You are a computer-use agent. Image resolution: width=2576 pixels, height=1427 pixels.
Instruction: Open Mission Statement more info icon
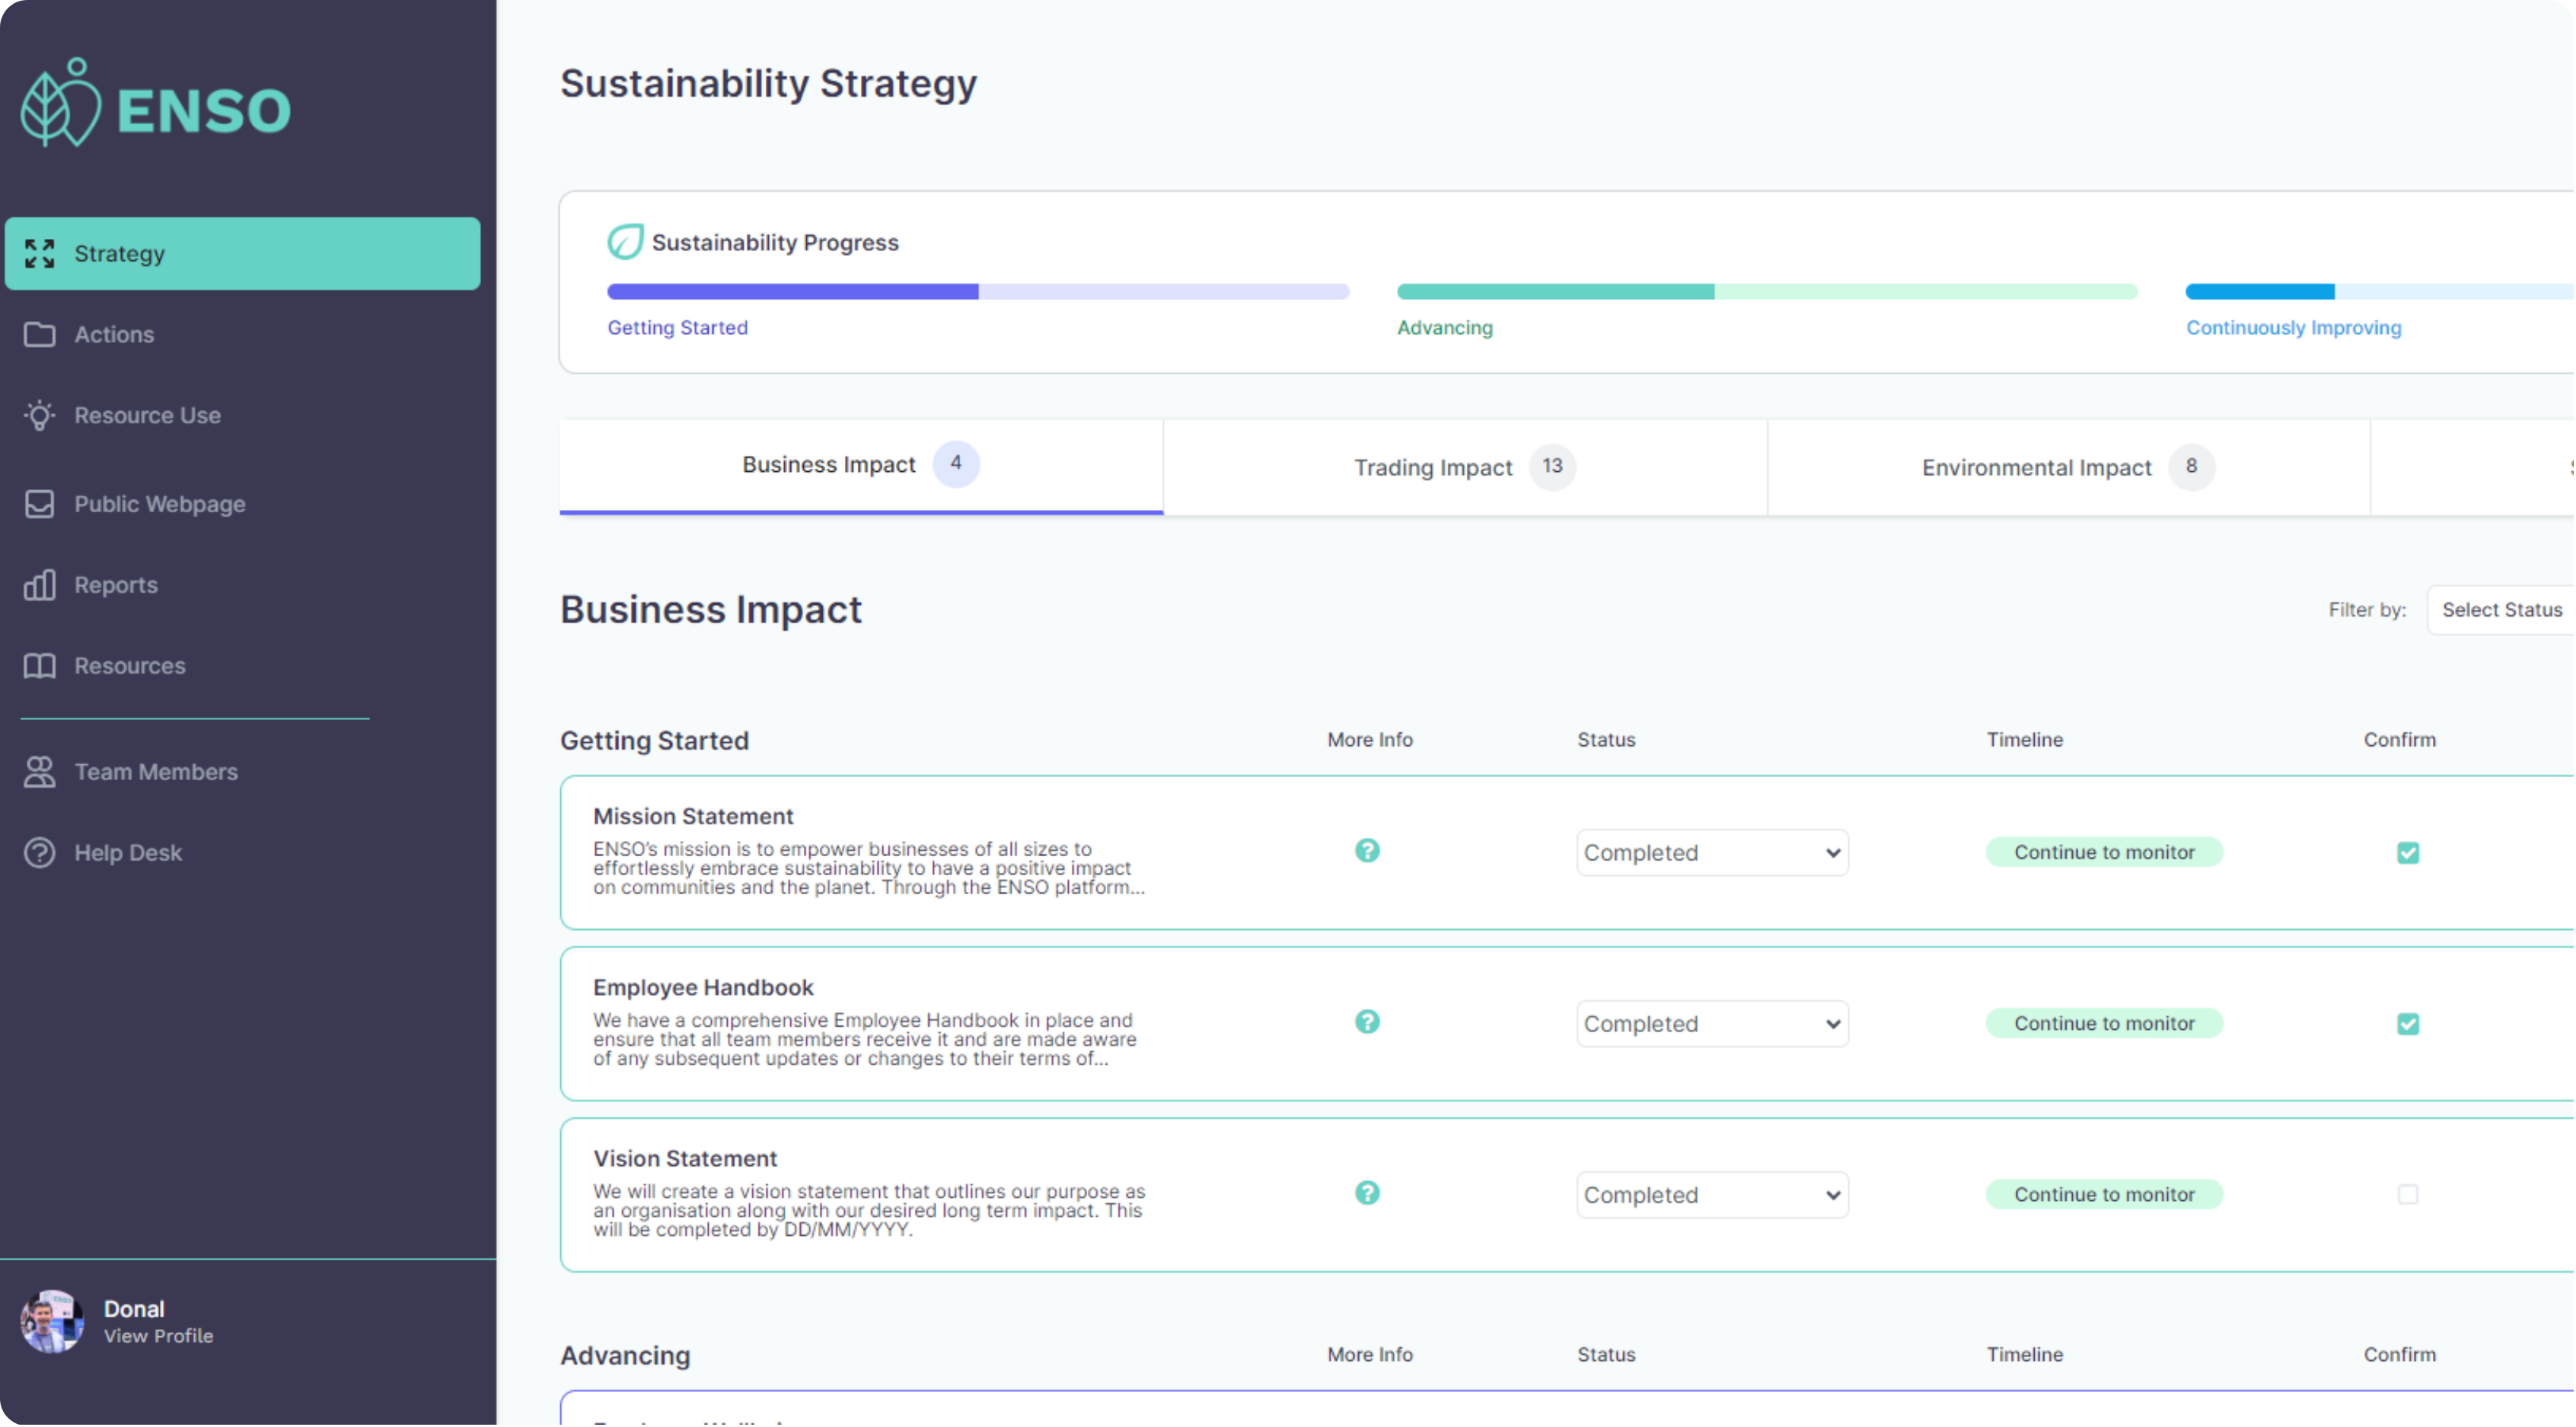(x=1368, y=852)
